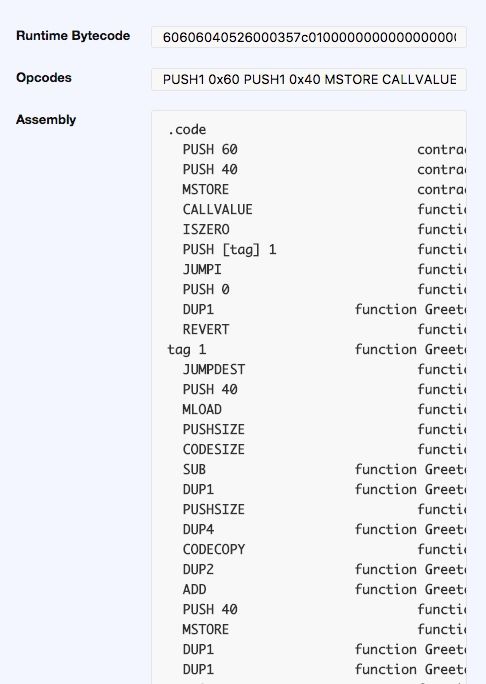Select the CODESIZE instruction
The width and height of the screenshot is (486, 684).
point(214,449)
